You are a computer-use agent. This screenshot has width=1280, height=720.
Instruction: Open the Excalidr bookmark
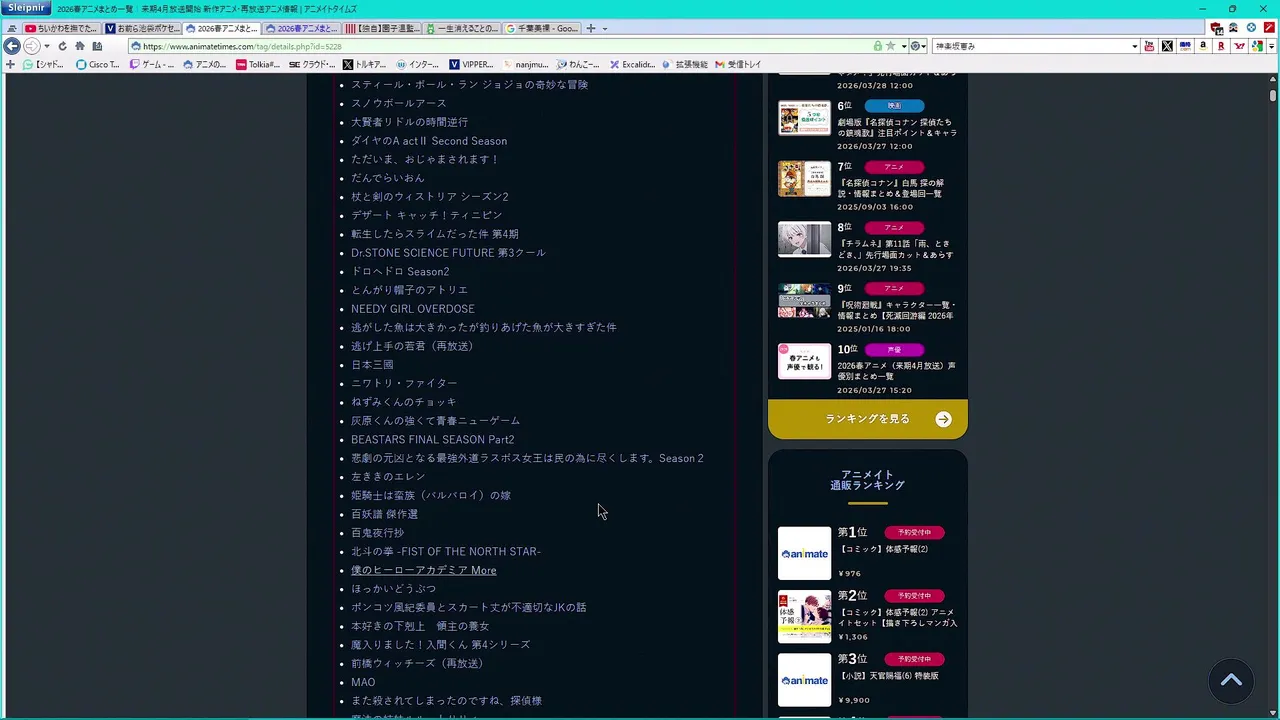click(x=632, y=64)
